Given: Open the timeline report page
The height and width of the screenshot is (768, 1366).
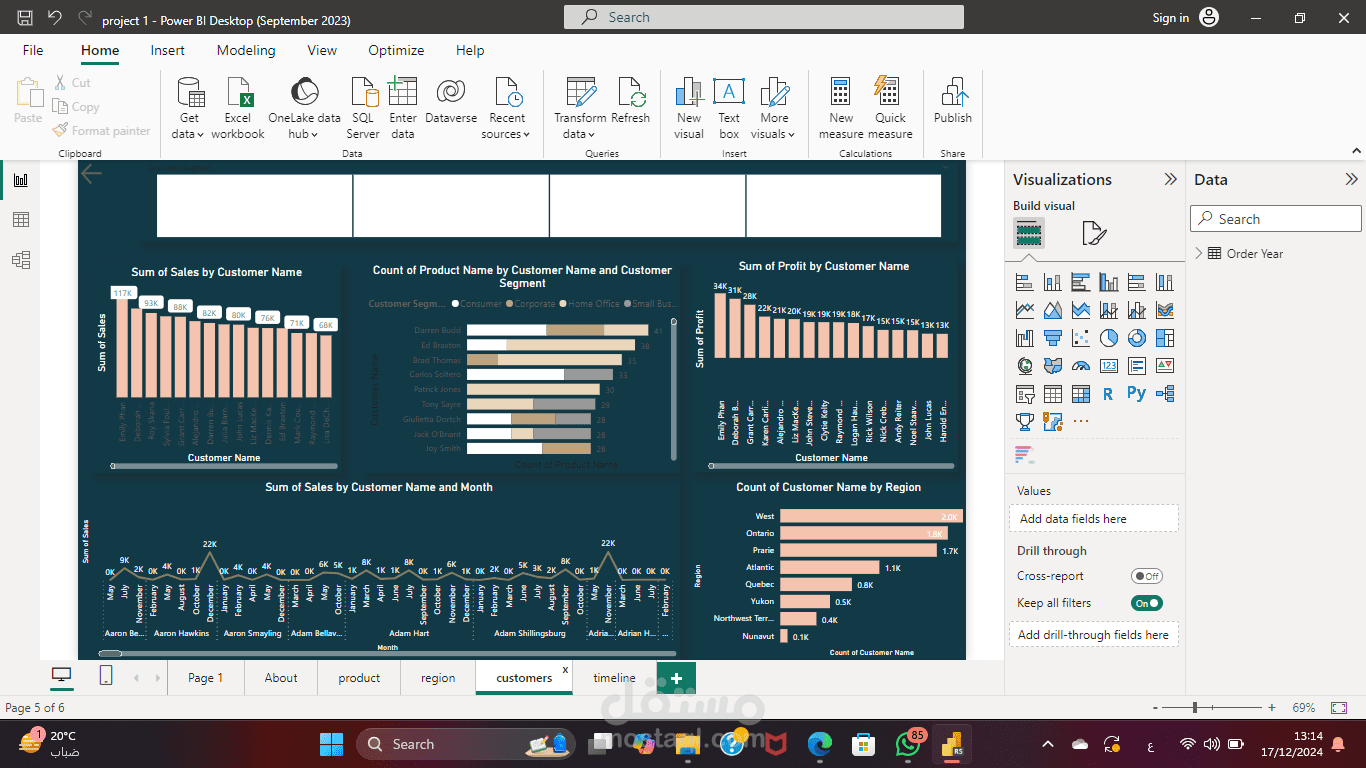Looking at the screenshot, I should point(613,678).
